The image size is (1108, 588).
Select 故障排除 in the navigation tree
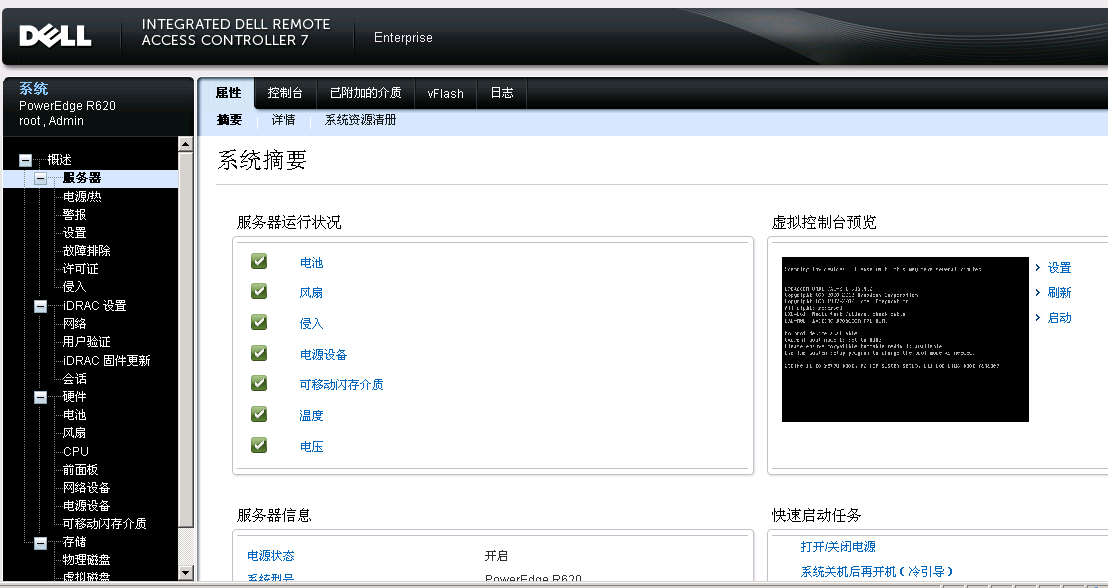click(x=86, y=251)
